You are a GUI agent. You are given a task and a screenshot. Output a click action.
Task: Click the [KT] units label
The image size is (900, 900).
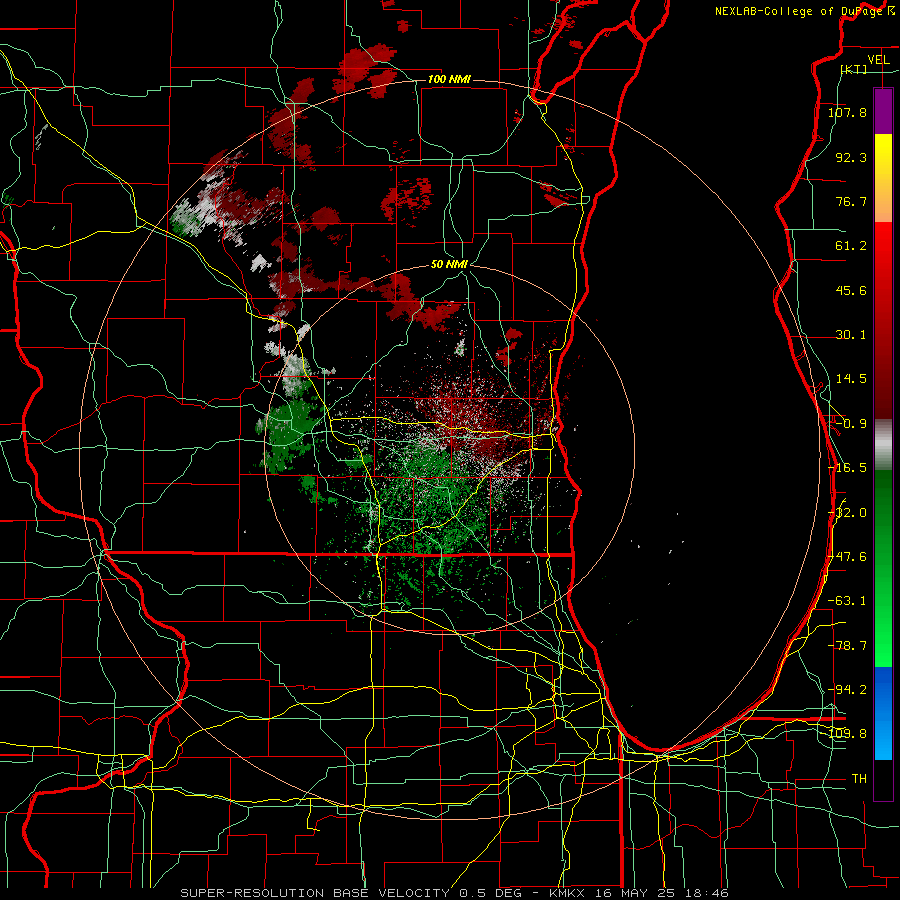[x=854, y=69]
